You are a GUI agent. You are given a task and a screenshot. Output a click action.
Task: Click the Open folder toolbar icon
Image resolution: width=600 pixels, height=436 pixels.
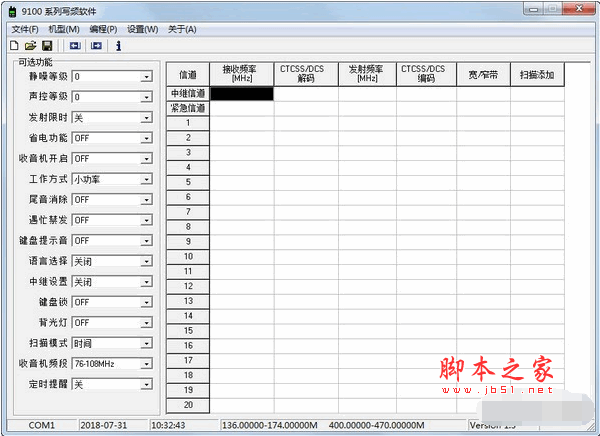pos(30,46)
